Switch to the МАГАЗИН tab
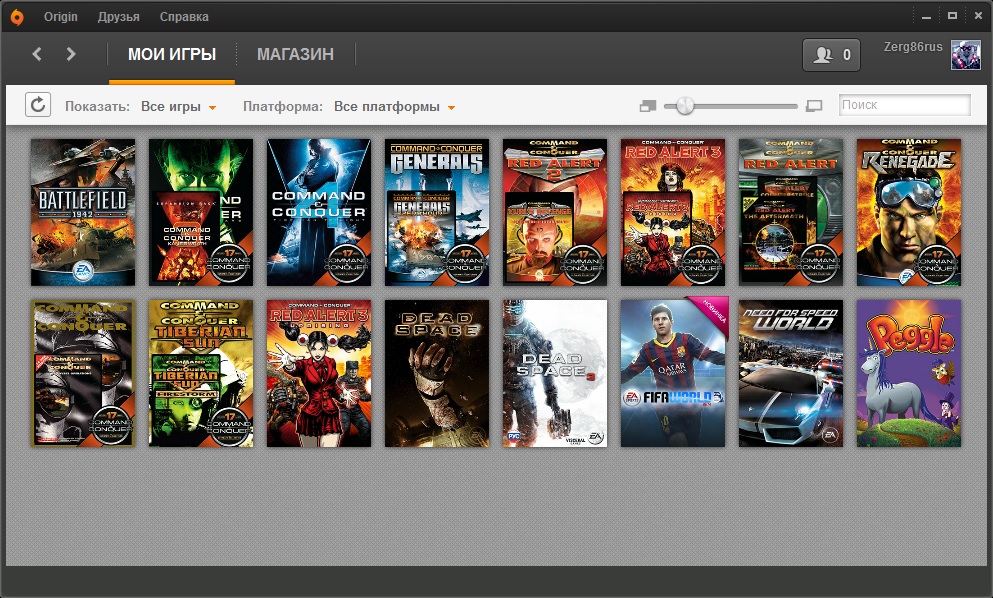The width and height of the screenshot is (993, 598). point(295,54)
